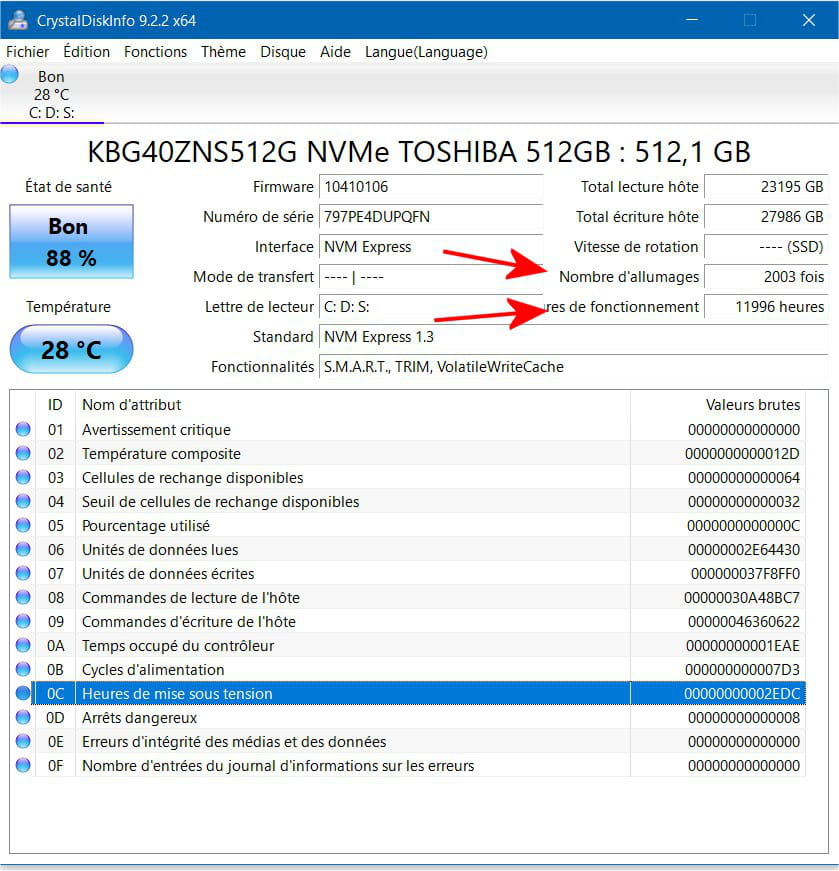
Task: Click the status orb of Cellules de rechange disponibles row
Action: [23, 477]
